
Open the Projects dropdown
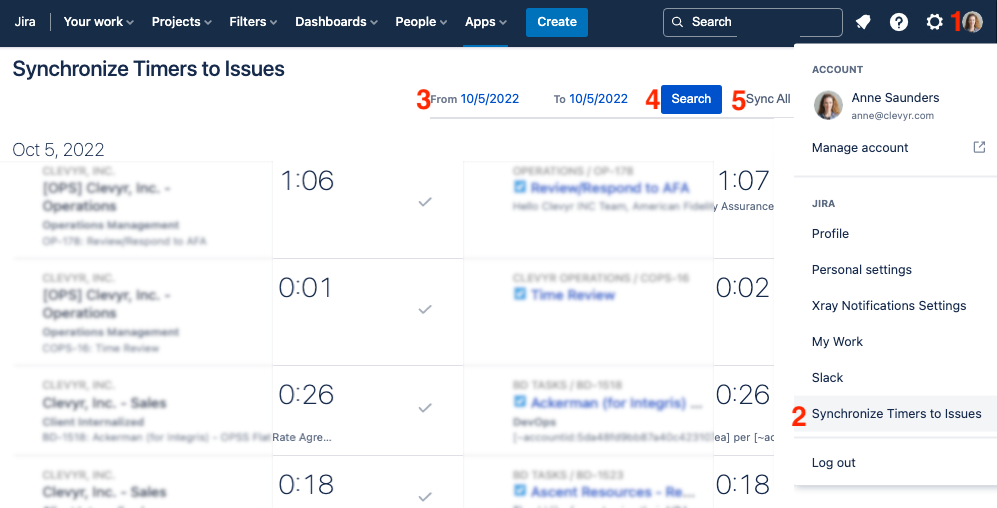[x=182, y=22]
